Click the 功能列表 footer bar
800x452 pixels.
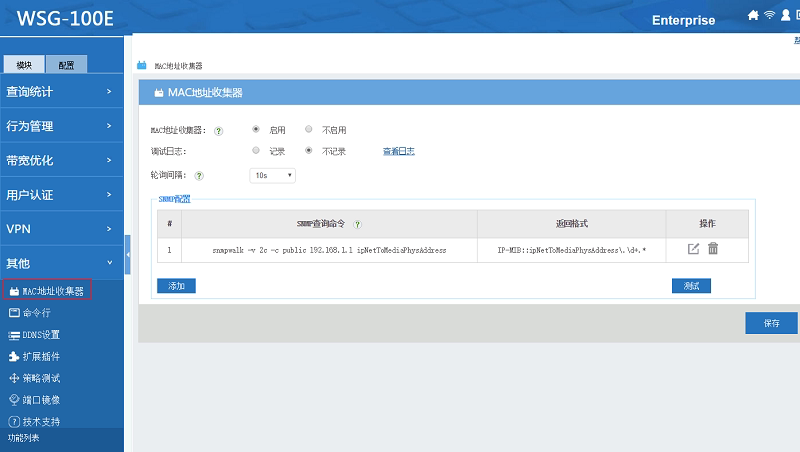point(62,438)
